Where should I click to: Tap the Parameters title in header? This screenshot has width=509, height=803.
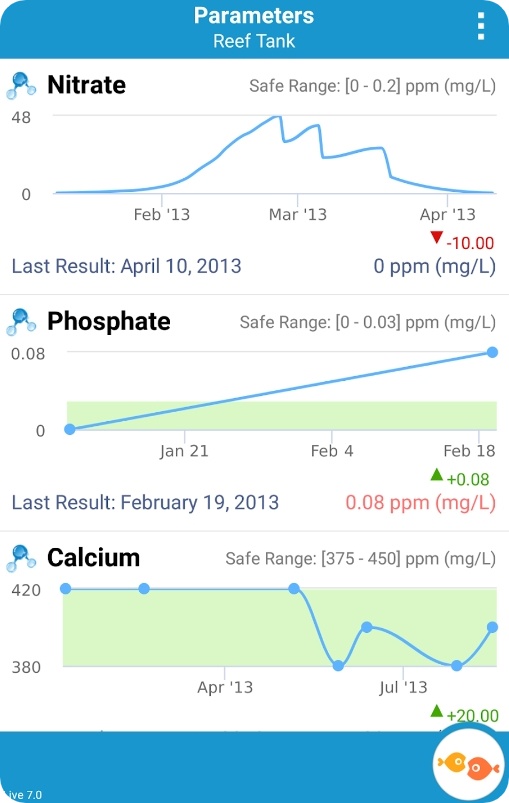[x=254, y=15]
